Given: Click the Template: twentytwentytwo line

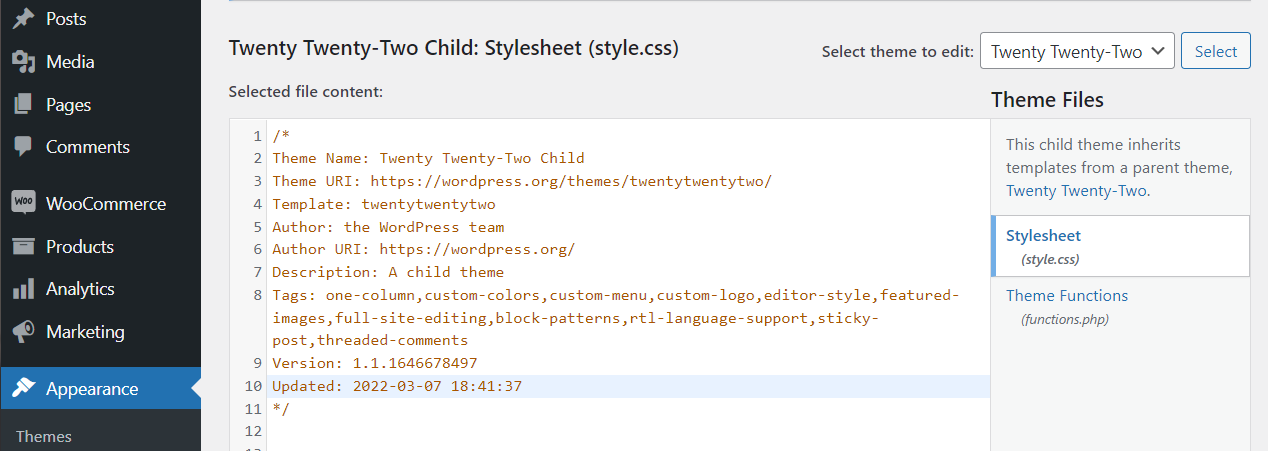Looking at the screenshot, I should [384, 204].
